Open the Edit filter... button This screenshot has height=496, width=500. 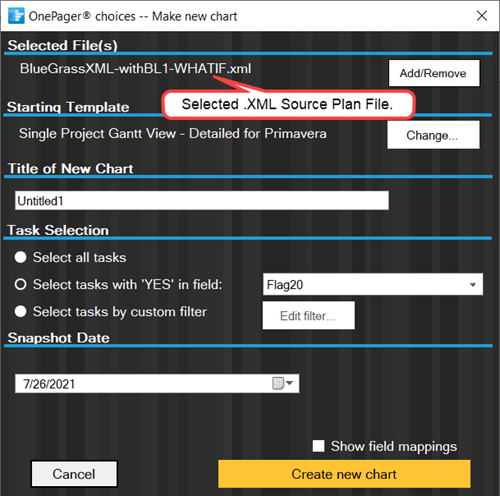click(308, 316)
